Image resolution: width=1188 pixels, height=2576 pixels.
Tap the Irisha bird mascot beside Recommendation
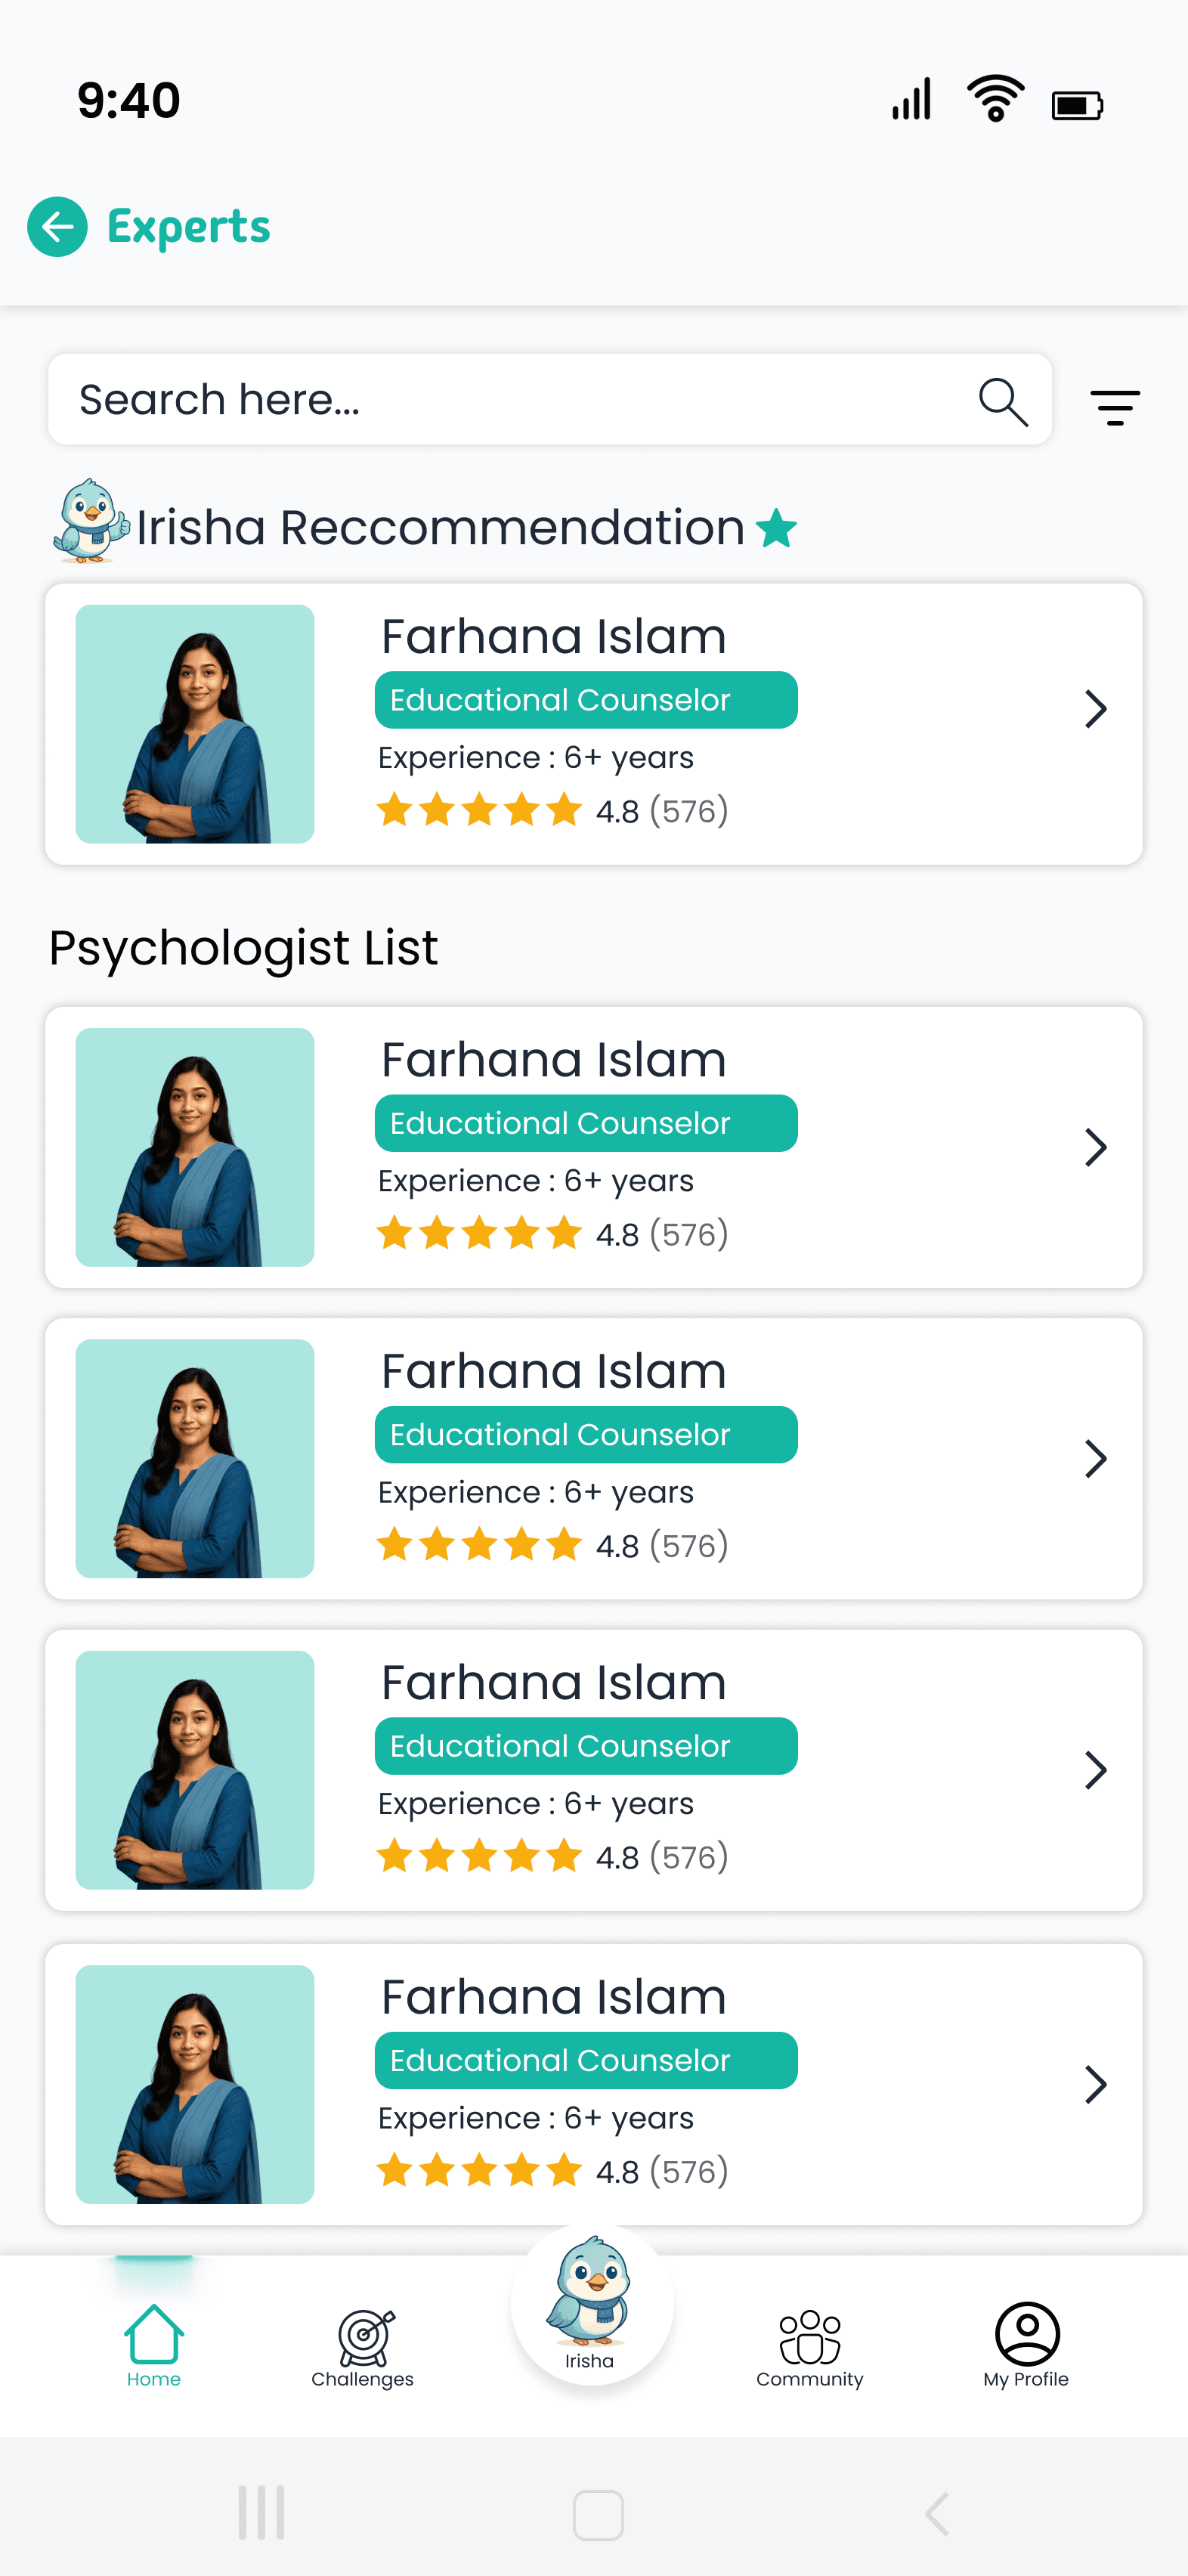91,521
